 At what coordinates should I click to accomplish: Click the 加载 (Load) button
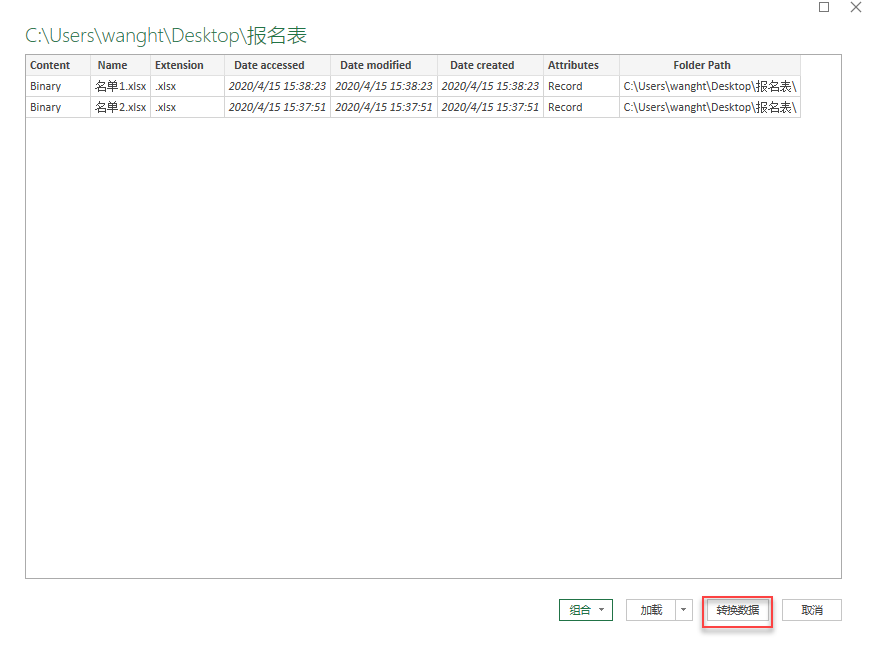pos(651,610)
